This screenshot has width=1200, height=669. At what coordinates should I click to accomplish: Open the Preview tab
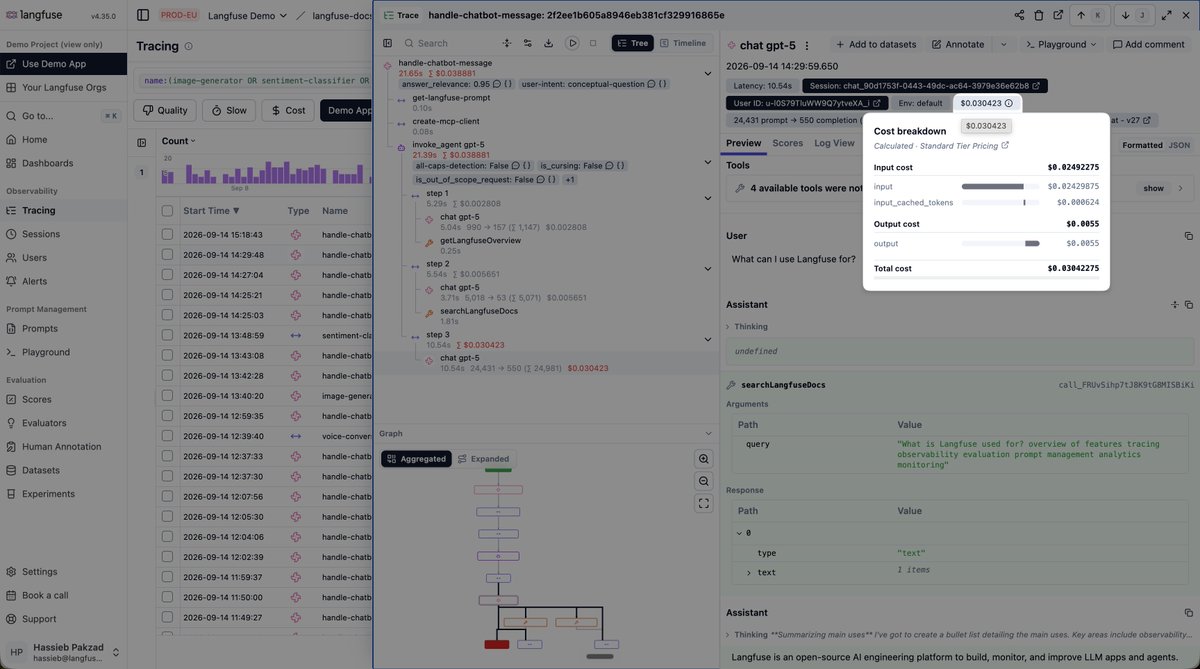click(743, 143)
